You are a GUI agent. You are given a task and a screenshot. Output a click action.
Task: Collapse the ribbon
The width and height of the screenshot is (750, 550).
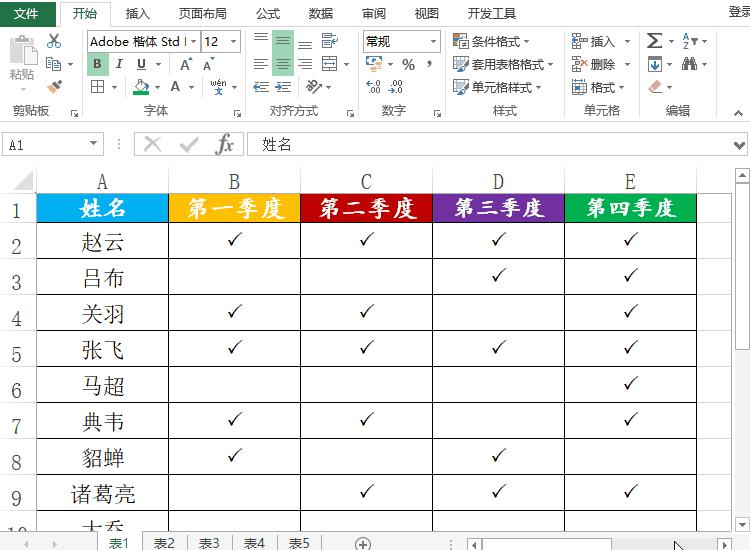pyautogui.click(x=739, y=113)
